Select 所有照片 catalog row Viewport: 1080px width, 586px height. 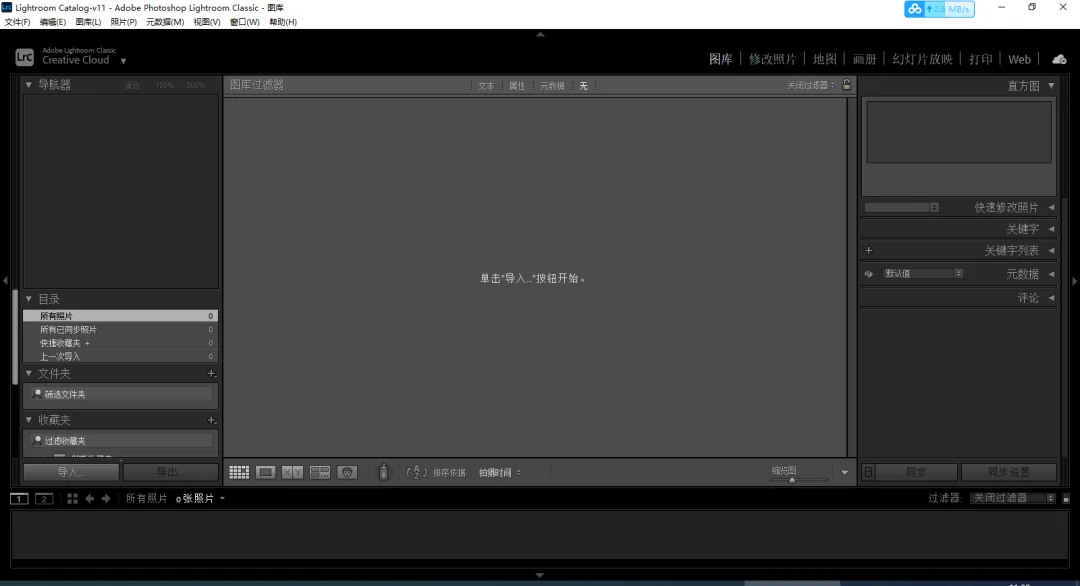pyautogui.click(x=121, y=316)
